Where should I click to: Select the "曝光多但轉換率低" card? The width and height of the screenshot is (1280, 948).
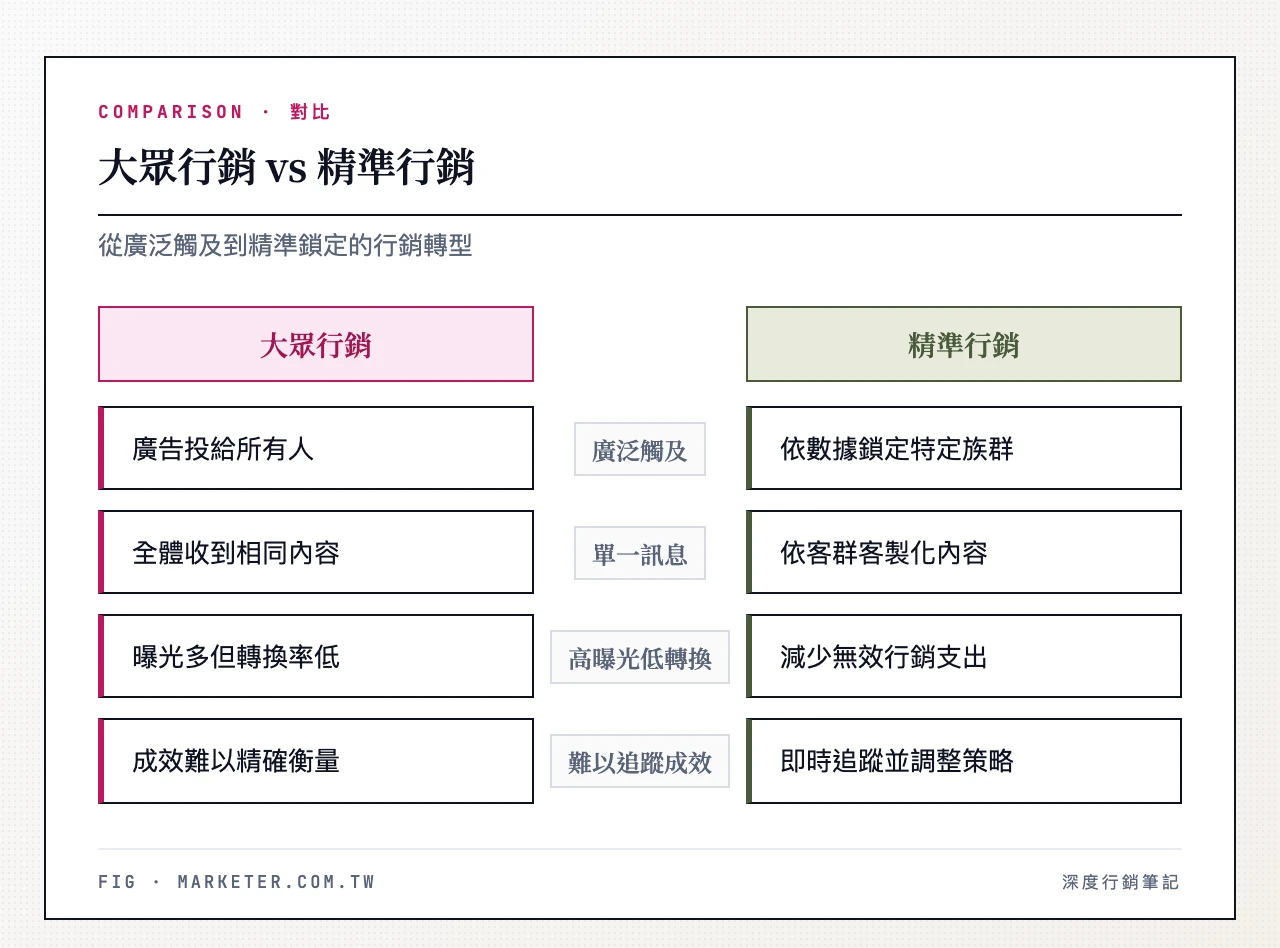coord(316,656)
